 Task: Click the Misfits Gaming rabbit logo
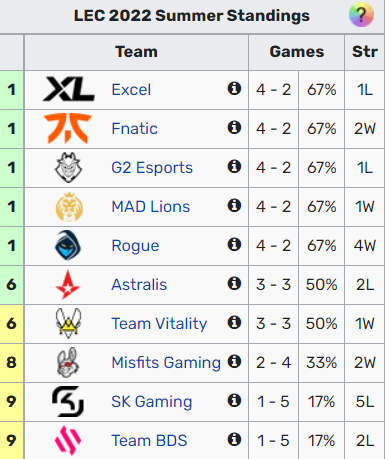coord(68,362)
